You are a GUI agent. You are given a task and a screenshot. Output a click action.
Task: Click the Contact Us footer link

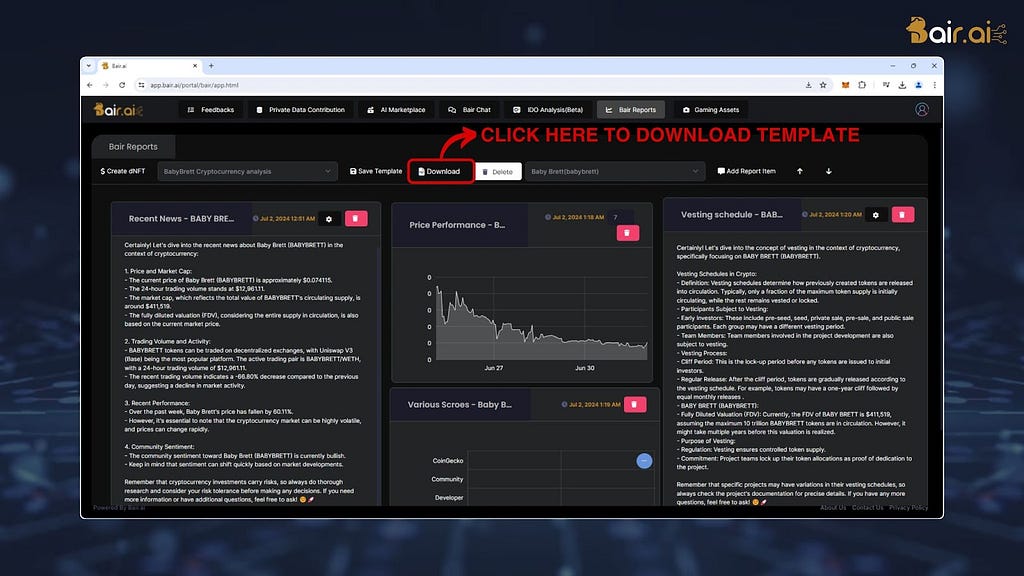pos(867,508)
